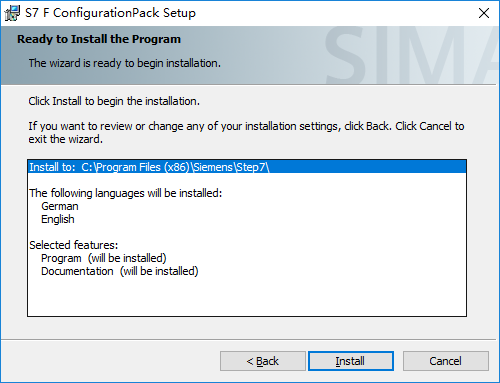Click 'The wizard is ready to begin installation.' text

pyautogui.click(x=125, y=63)
